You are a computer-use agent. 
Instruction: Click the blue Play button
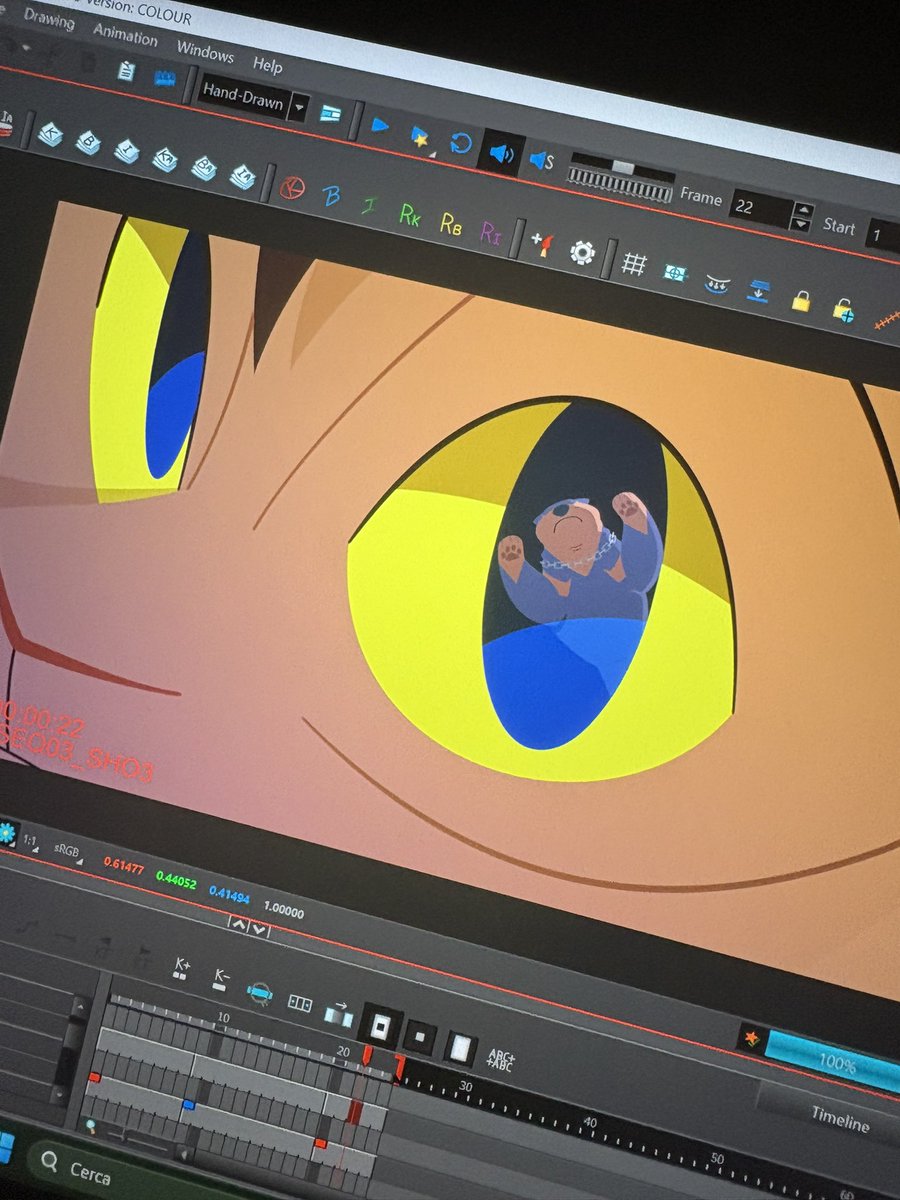(380, 125)
